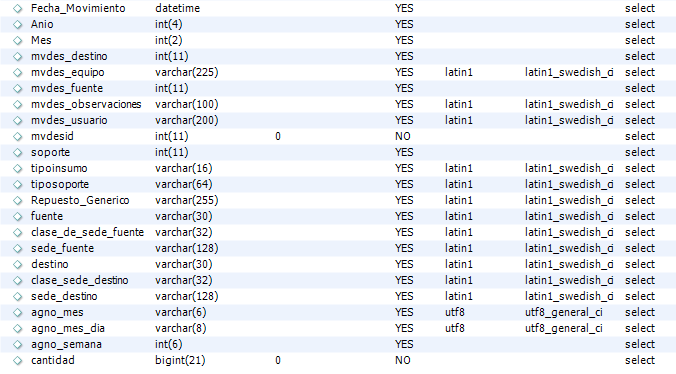Click the bigint(21) type for cantidad
Image resolution: width=676 pixels, height=374 pixels.
180,360
